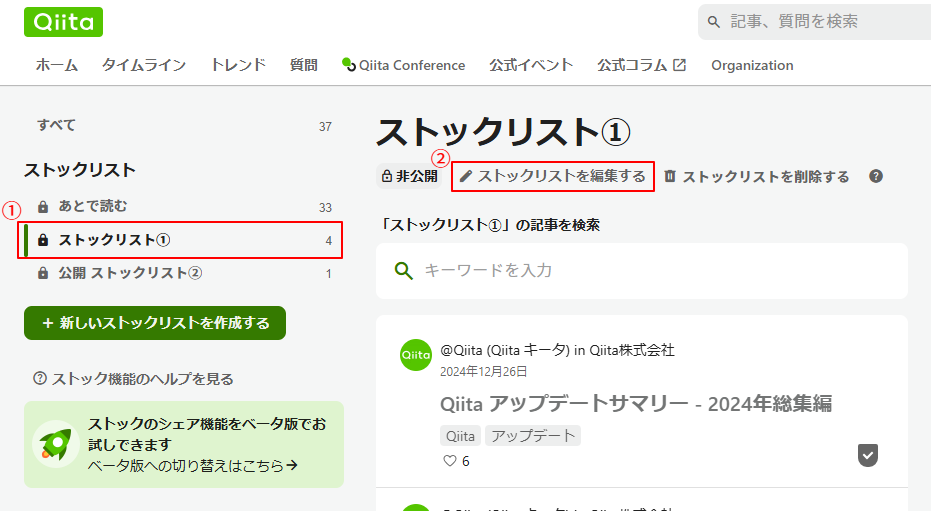Open the あとで読む stock list
The width and height of the screenshot is (931, 511).
[183, 207]
